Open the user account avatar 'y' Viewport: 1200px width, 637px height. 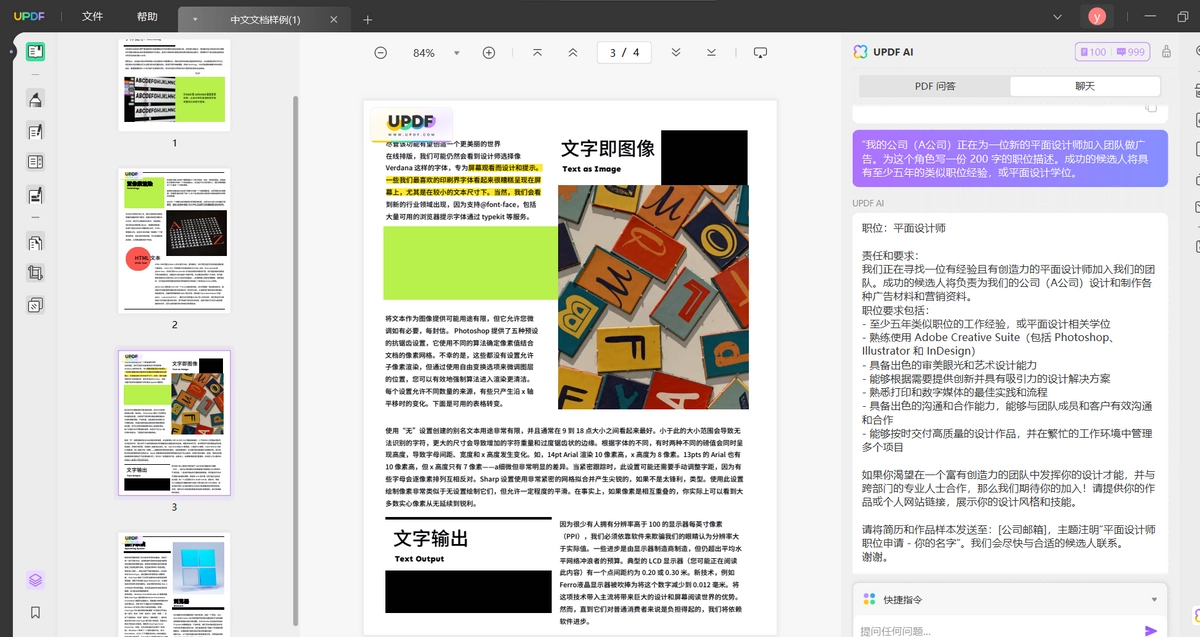(1097, 16)
